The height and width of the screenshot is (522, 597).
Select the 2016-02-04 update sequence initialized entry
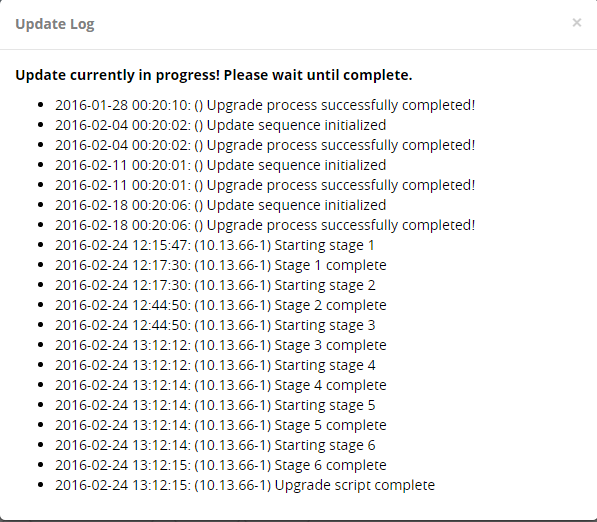[x=220, y=125]
